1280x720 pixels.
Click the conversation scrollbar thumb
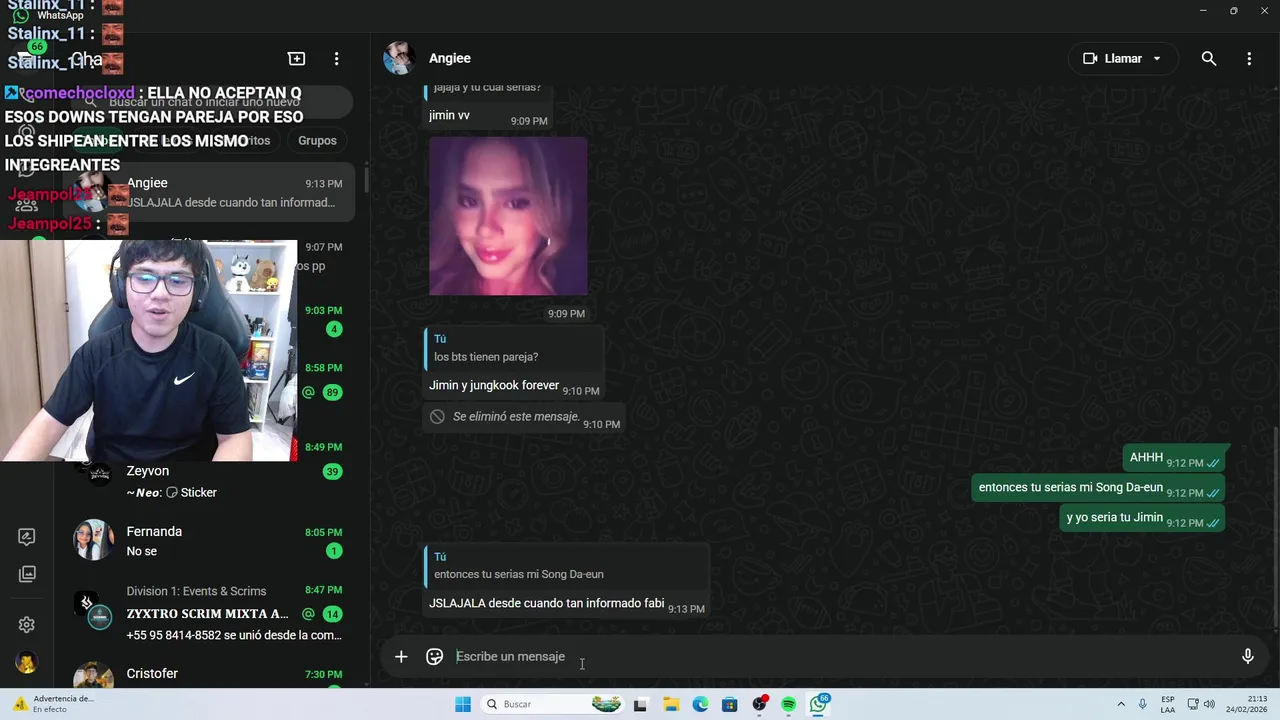pyautogui.click(x=1275, y=528)
